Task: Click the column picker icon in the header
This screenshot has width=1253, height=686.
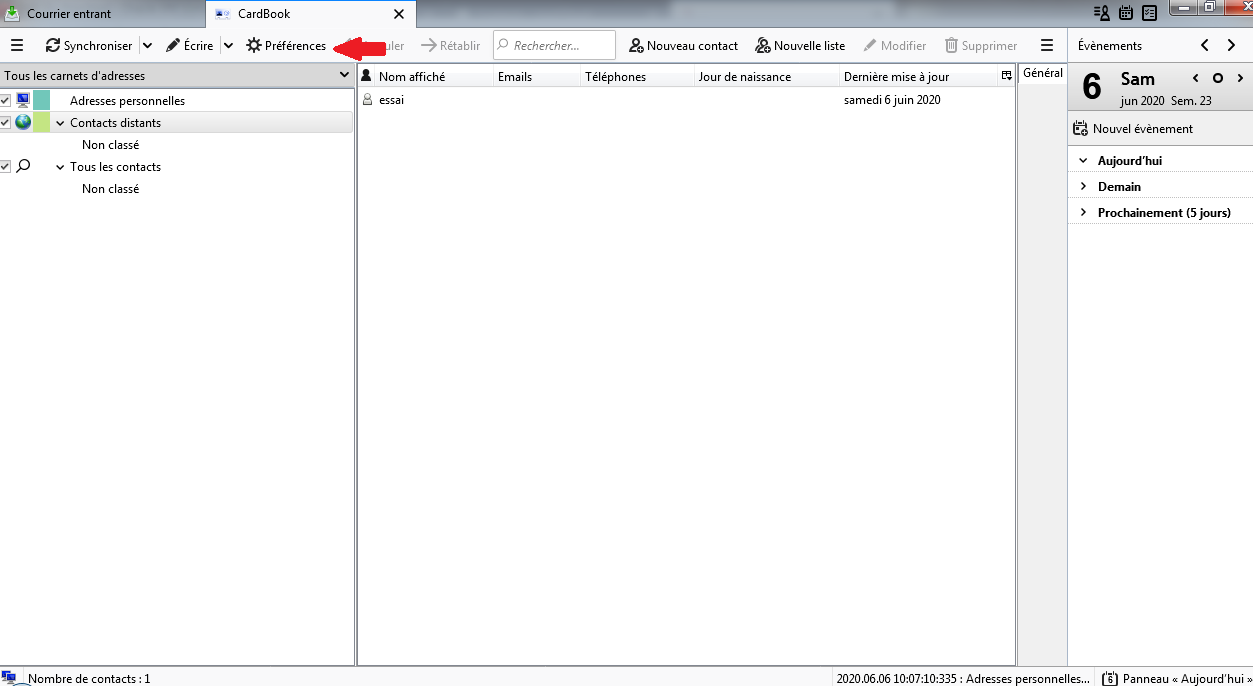Action: (x=1006, y=76)
